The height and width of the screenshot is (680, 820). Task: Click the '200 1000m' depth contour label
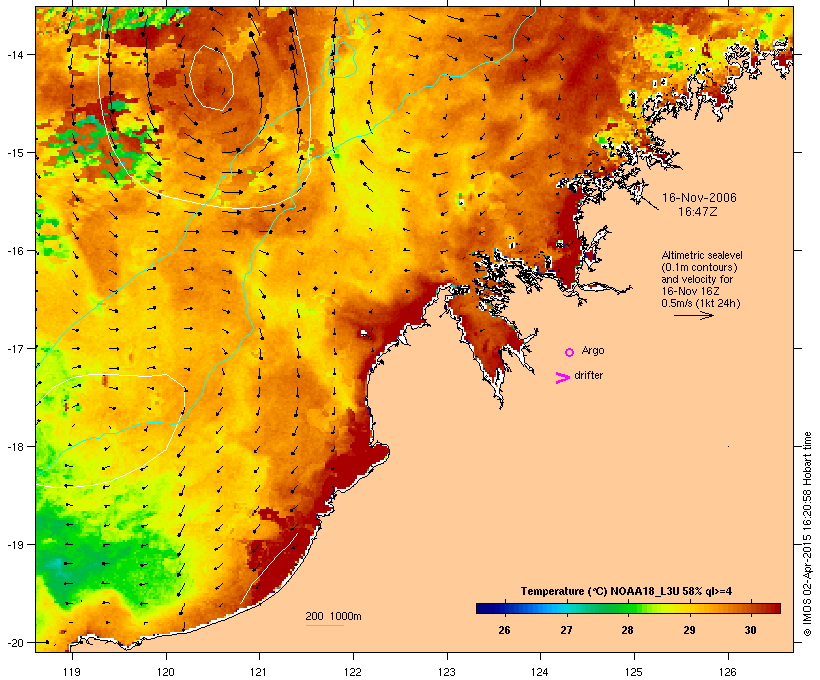point(333,616)
